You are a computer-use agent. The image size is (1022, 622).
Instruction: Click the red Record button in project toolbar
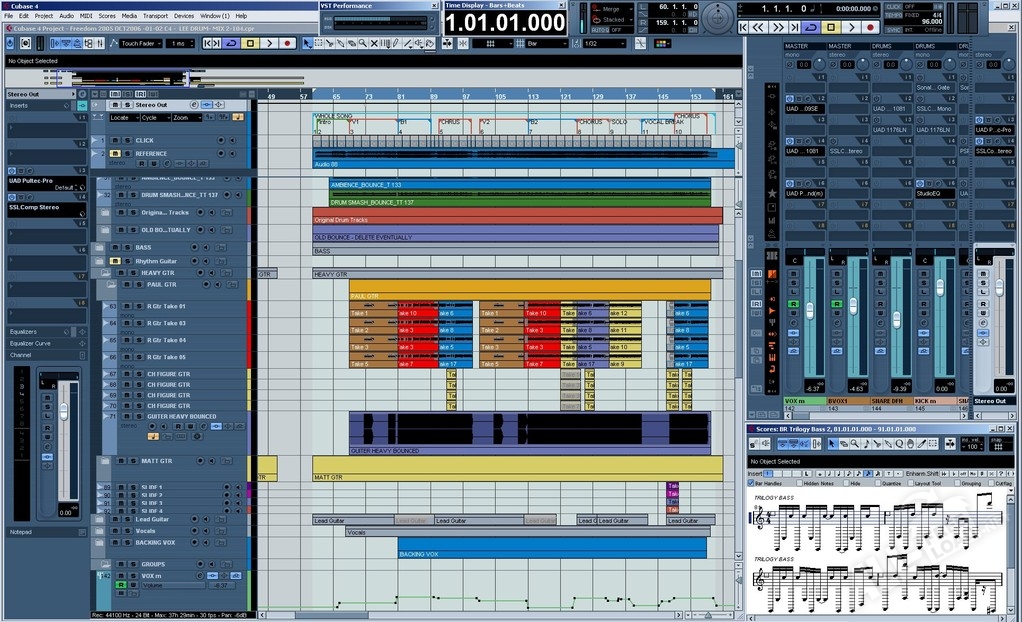click(x=288, y=44)
